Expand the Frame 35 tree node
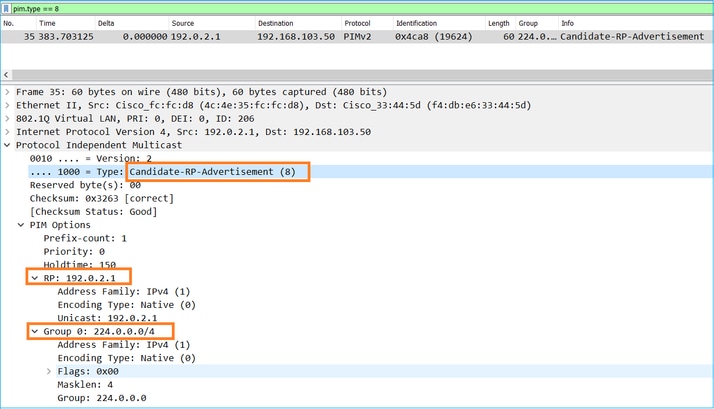714x409 pixels. click(7, 92)
